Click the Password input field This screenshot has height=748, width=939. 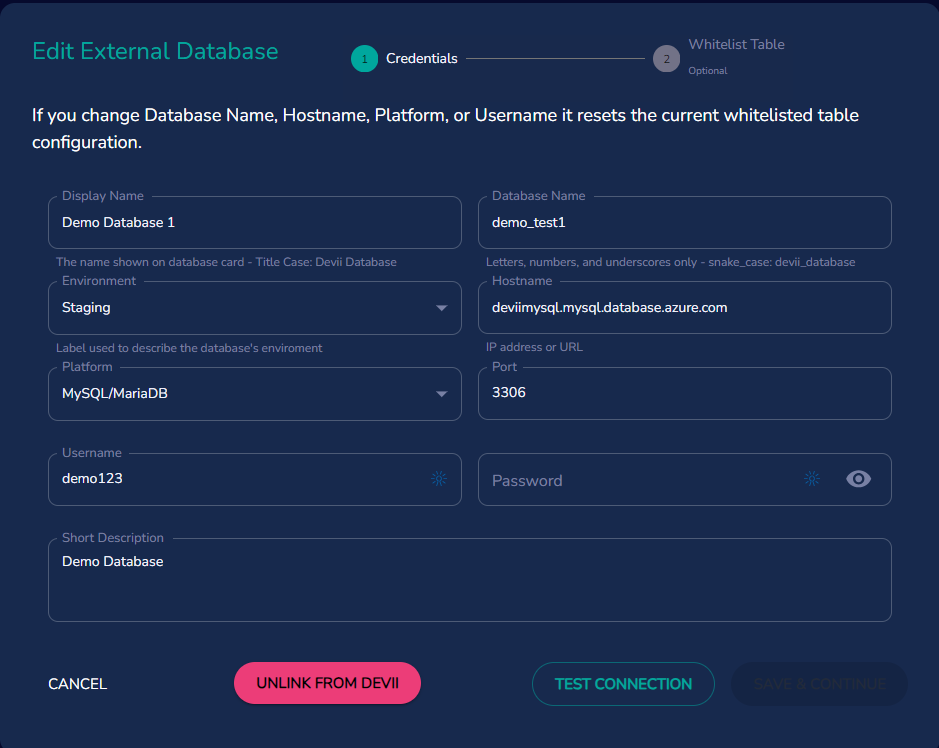(x=640, y=479)
